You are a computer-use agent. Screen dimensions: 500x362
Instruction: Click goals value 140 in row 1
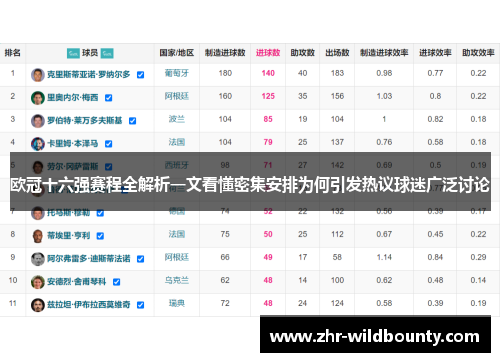[268, 73]
